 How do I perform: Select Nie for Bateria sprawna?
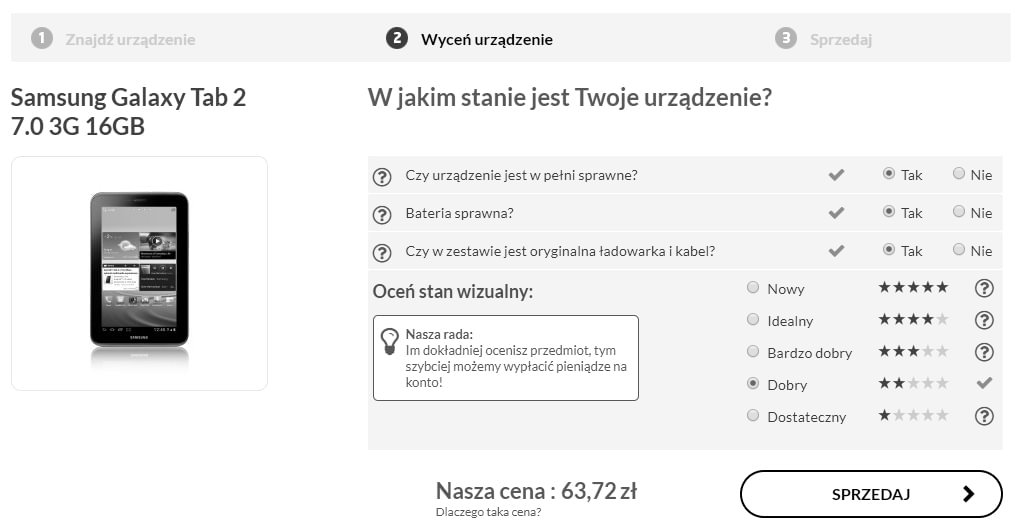click(x=959, y=211)
